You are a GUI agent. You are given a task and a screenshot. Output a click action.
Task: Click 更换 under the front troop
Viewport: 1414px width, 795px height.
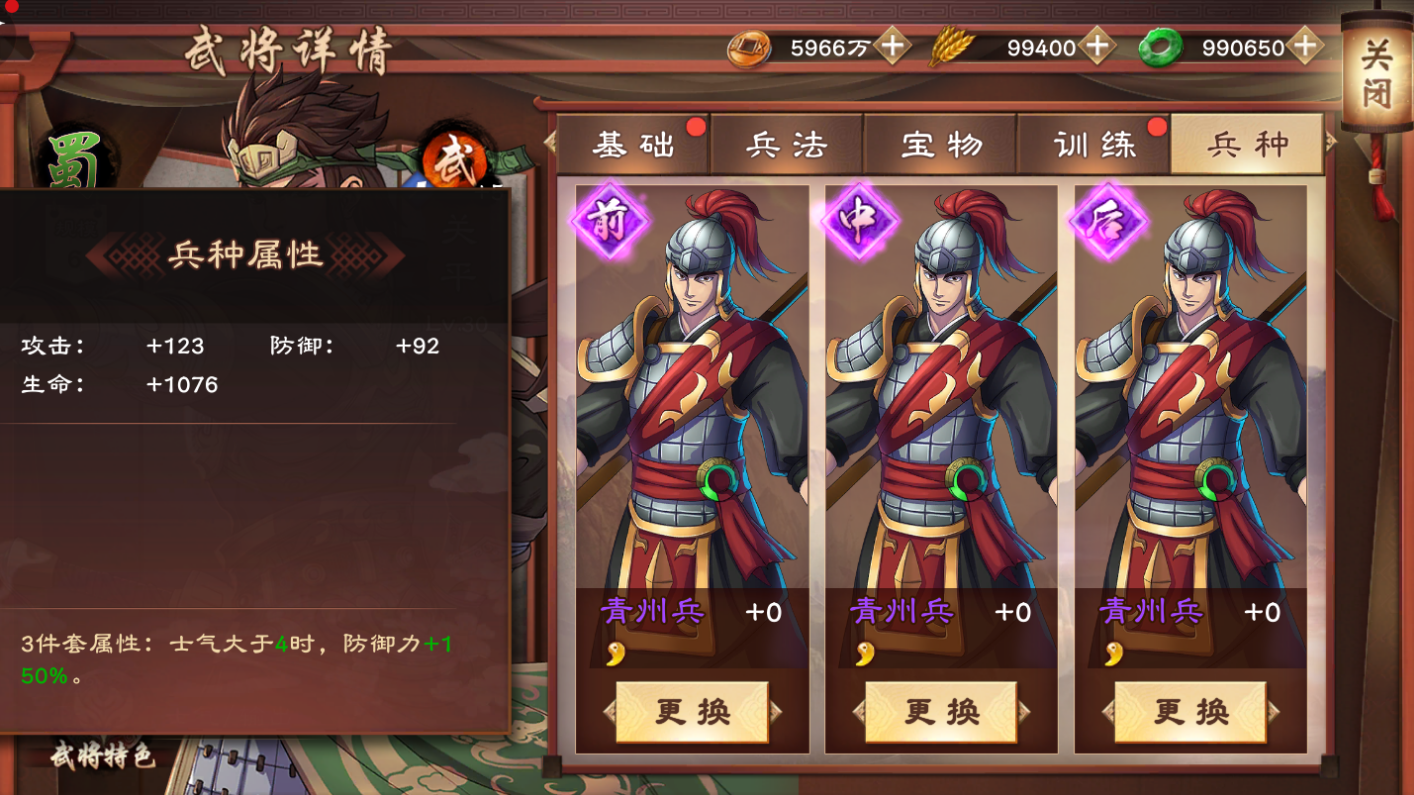pos(692,712)
